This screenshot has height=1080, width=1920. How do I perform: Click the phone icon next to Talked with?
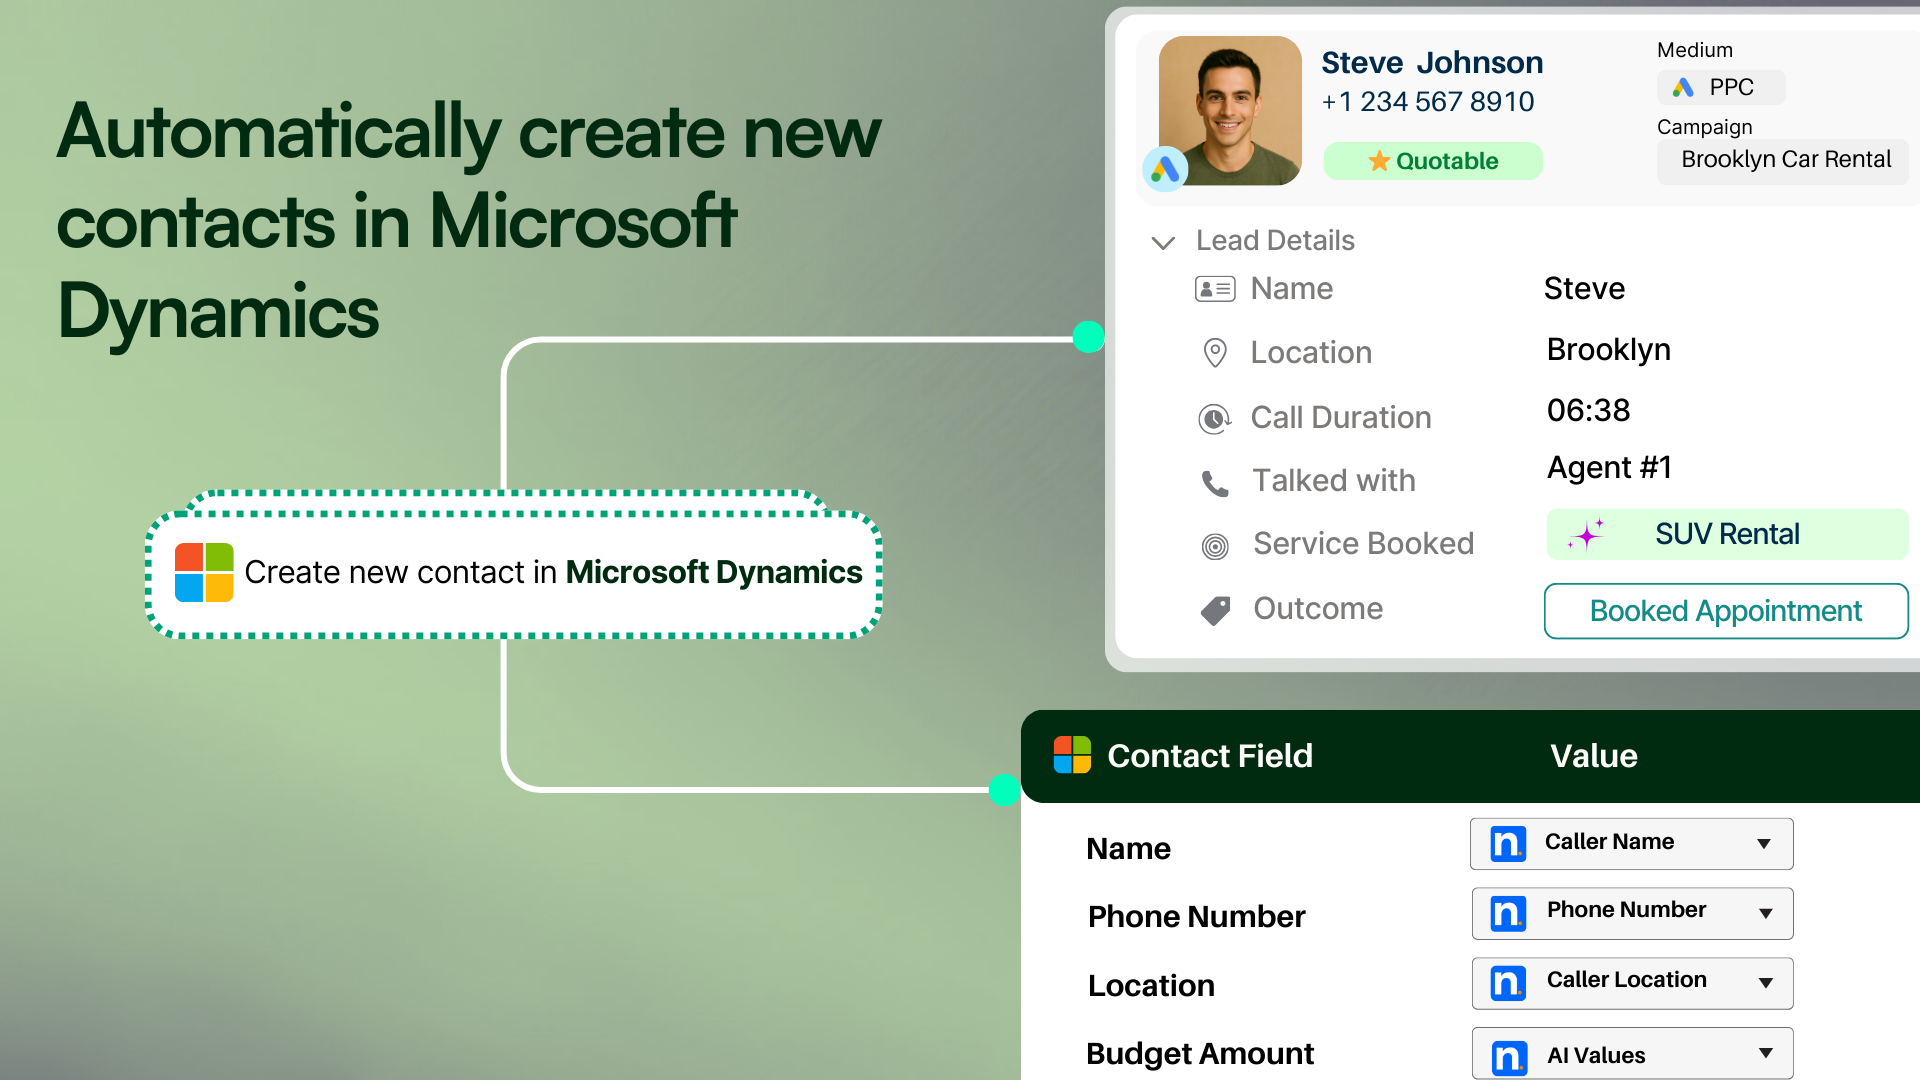tap(1215, 483)
